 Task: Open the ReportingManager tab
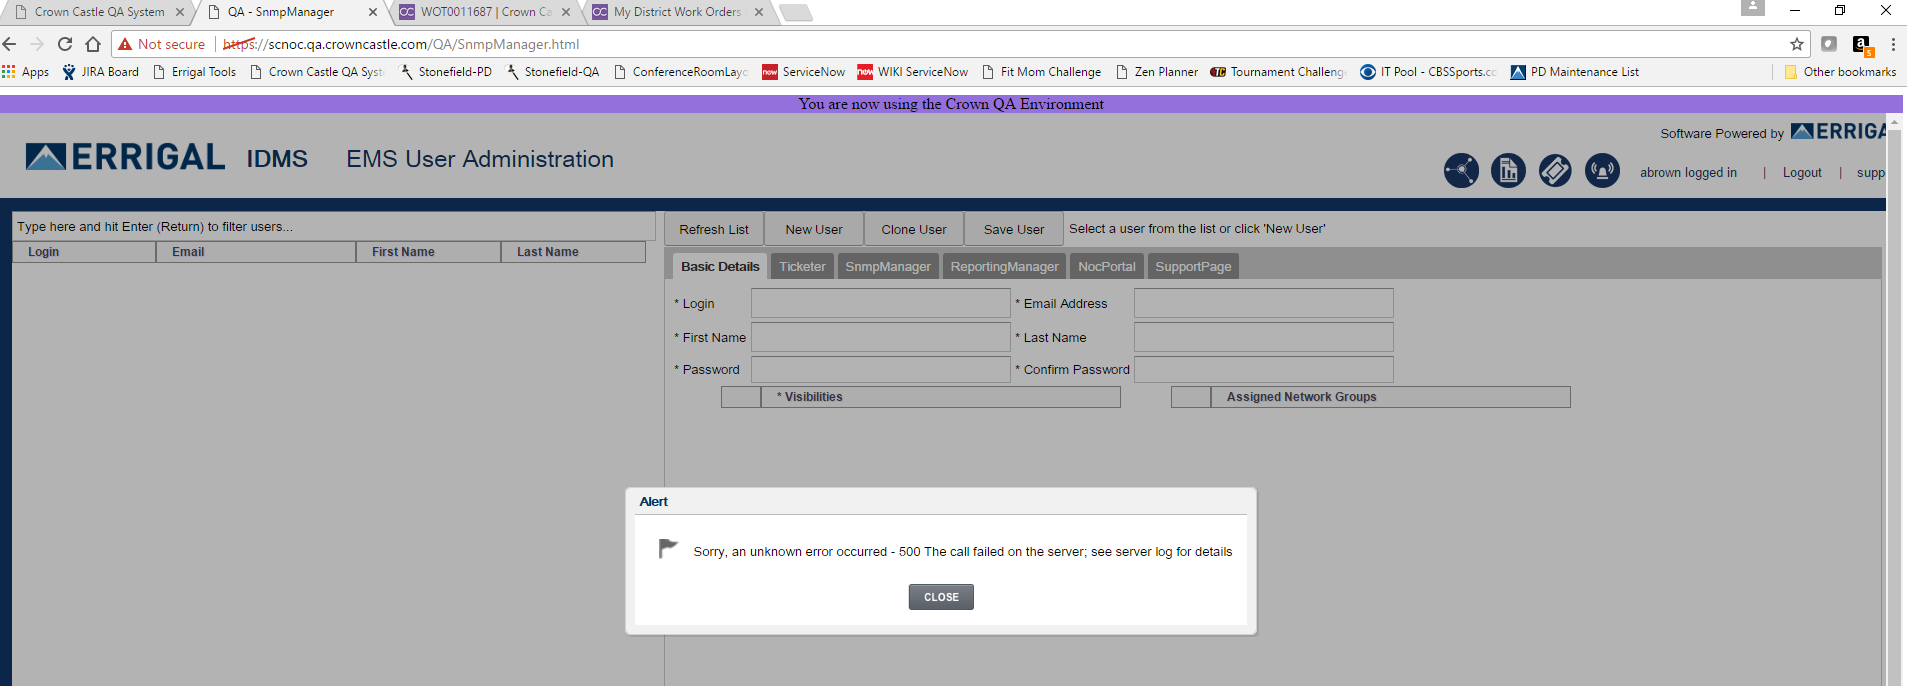coord(1004,267)
